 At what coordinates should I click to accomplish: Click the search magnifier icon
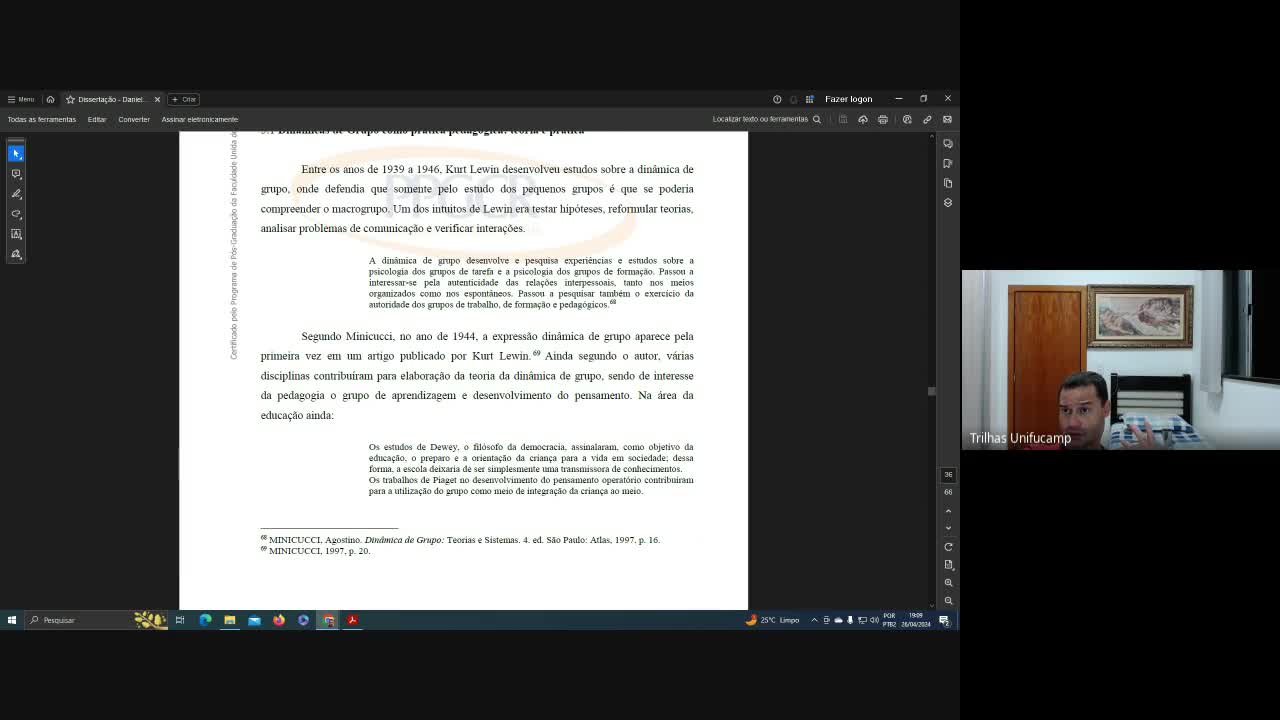(817, 119)
